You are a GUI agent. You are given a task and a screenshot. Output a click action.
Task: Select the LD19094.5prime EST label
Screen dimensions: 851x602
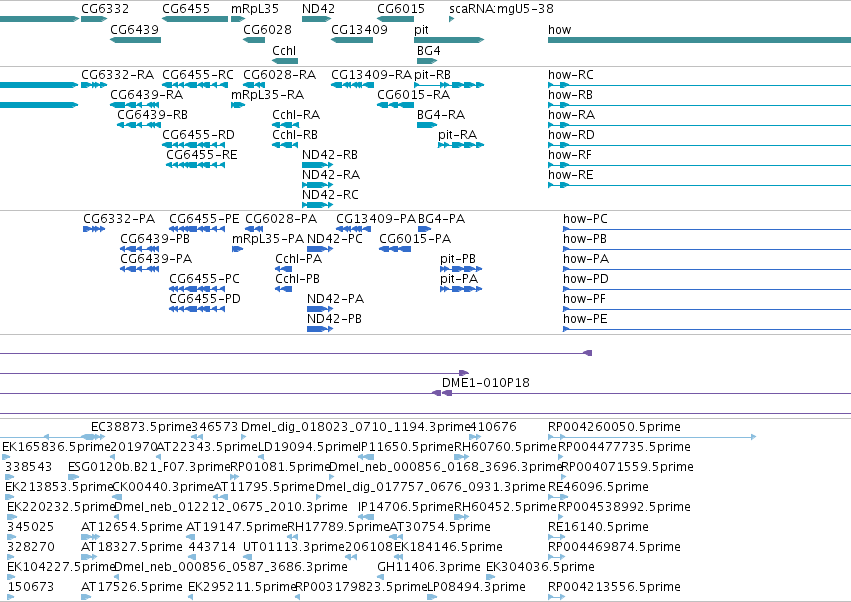click(x=308, y=447)
